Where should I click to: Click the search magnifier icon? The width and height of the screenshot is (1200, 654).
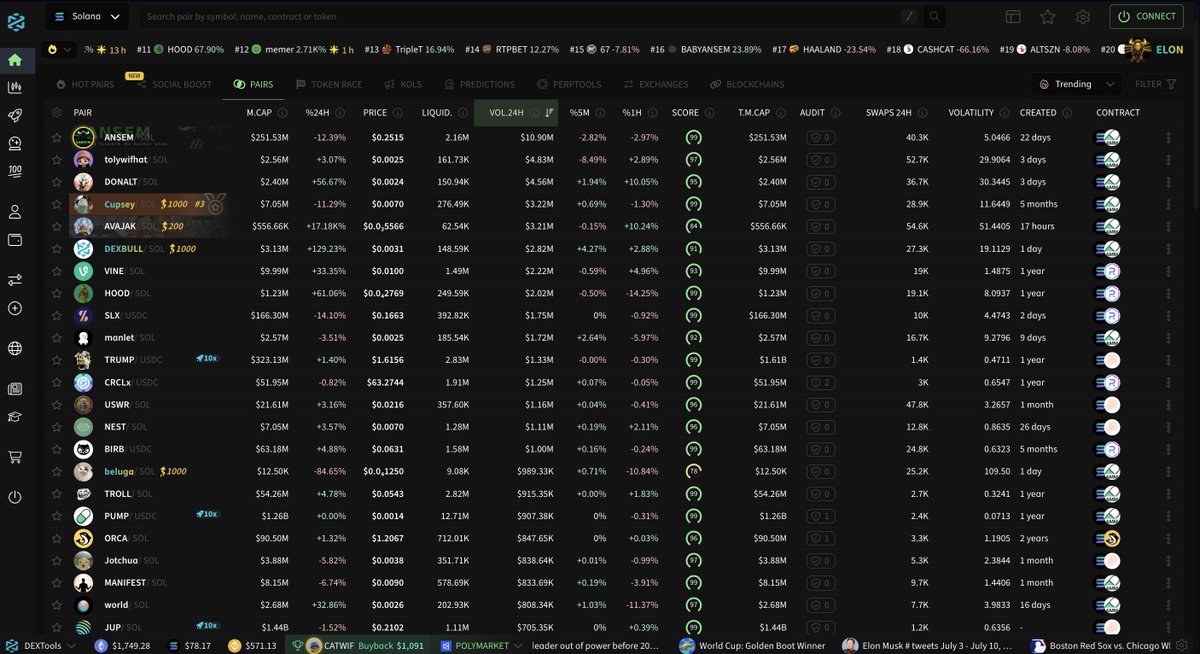pyautogui.click(x=934, y=17)
